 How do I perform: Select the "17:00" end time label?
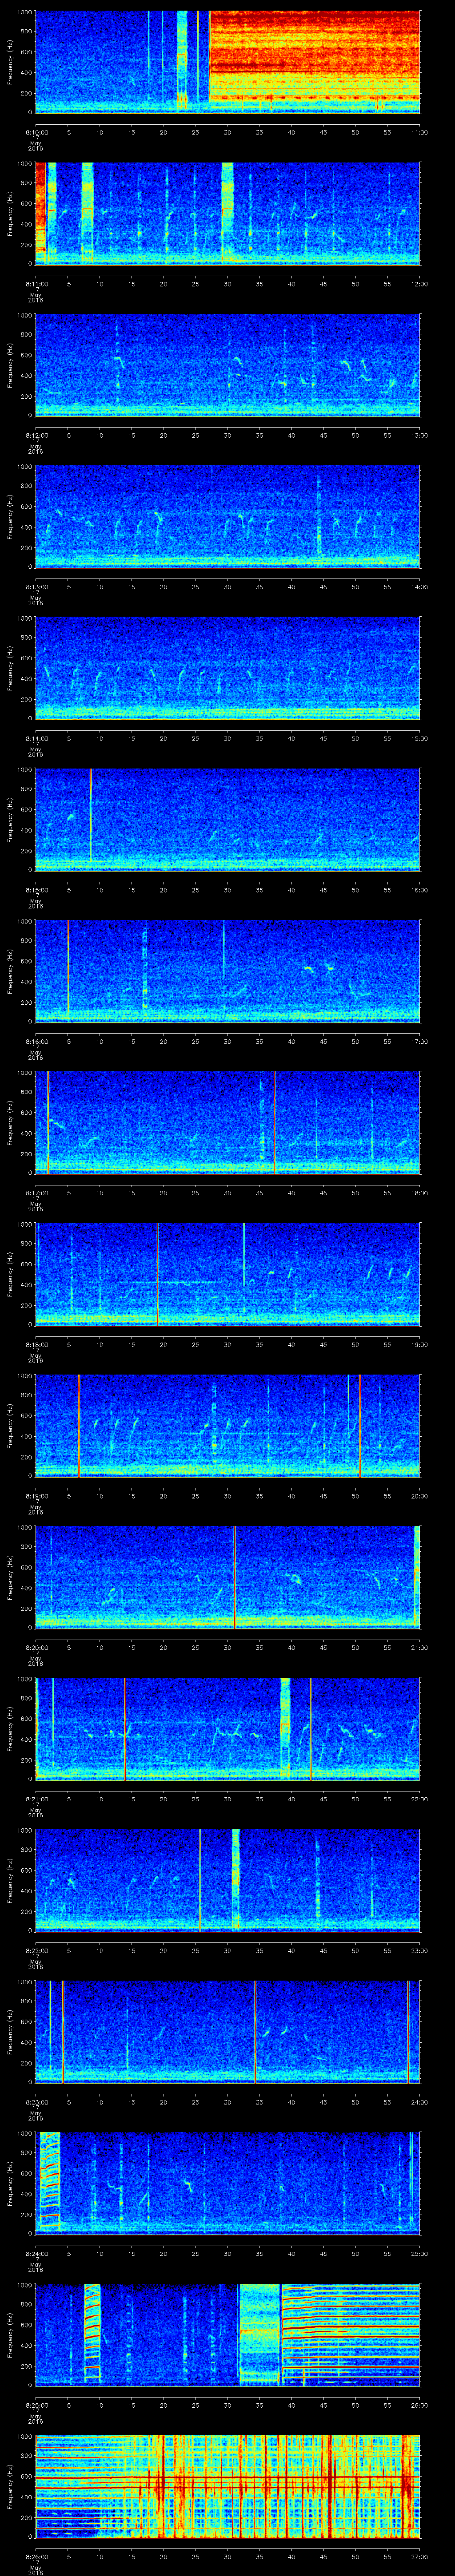pos(419,1041)
